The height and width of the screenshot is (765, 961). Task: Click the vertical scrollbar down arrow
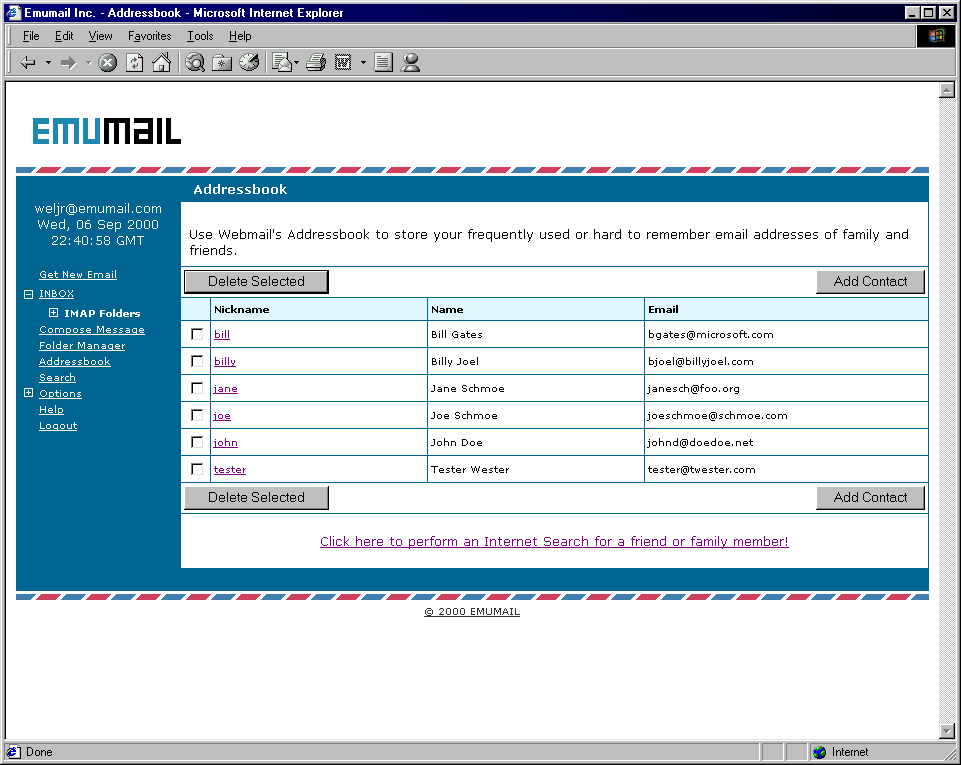click(947, 731)
